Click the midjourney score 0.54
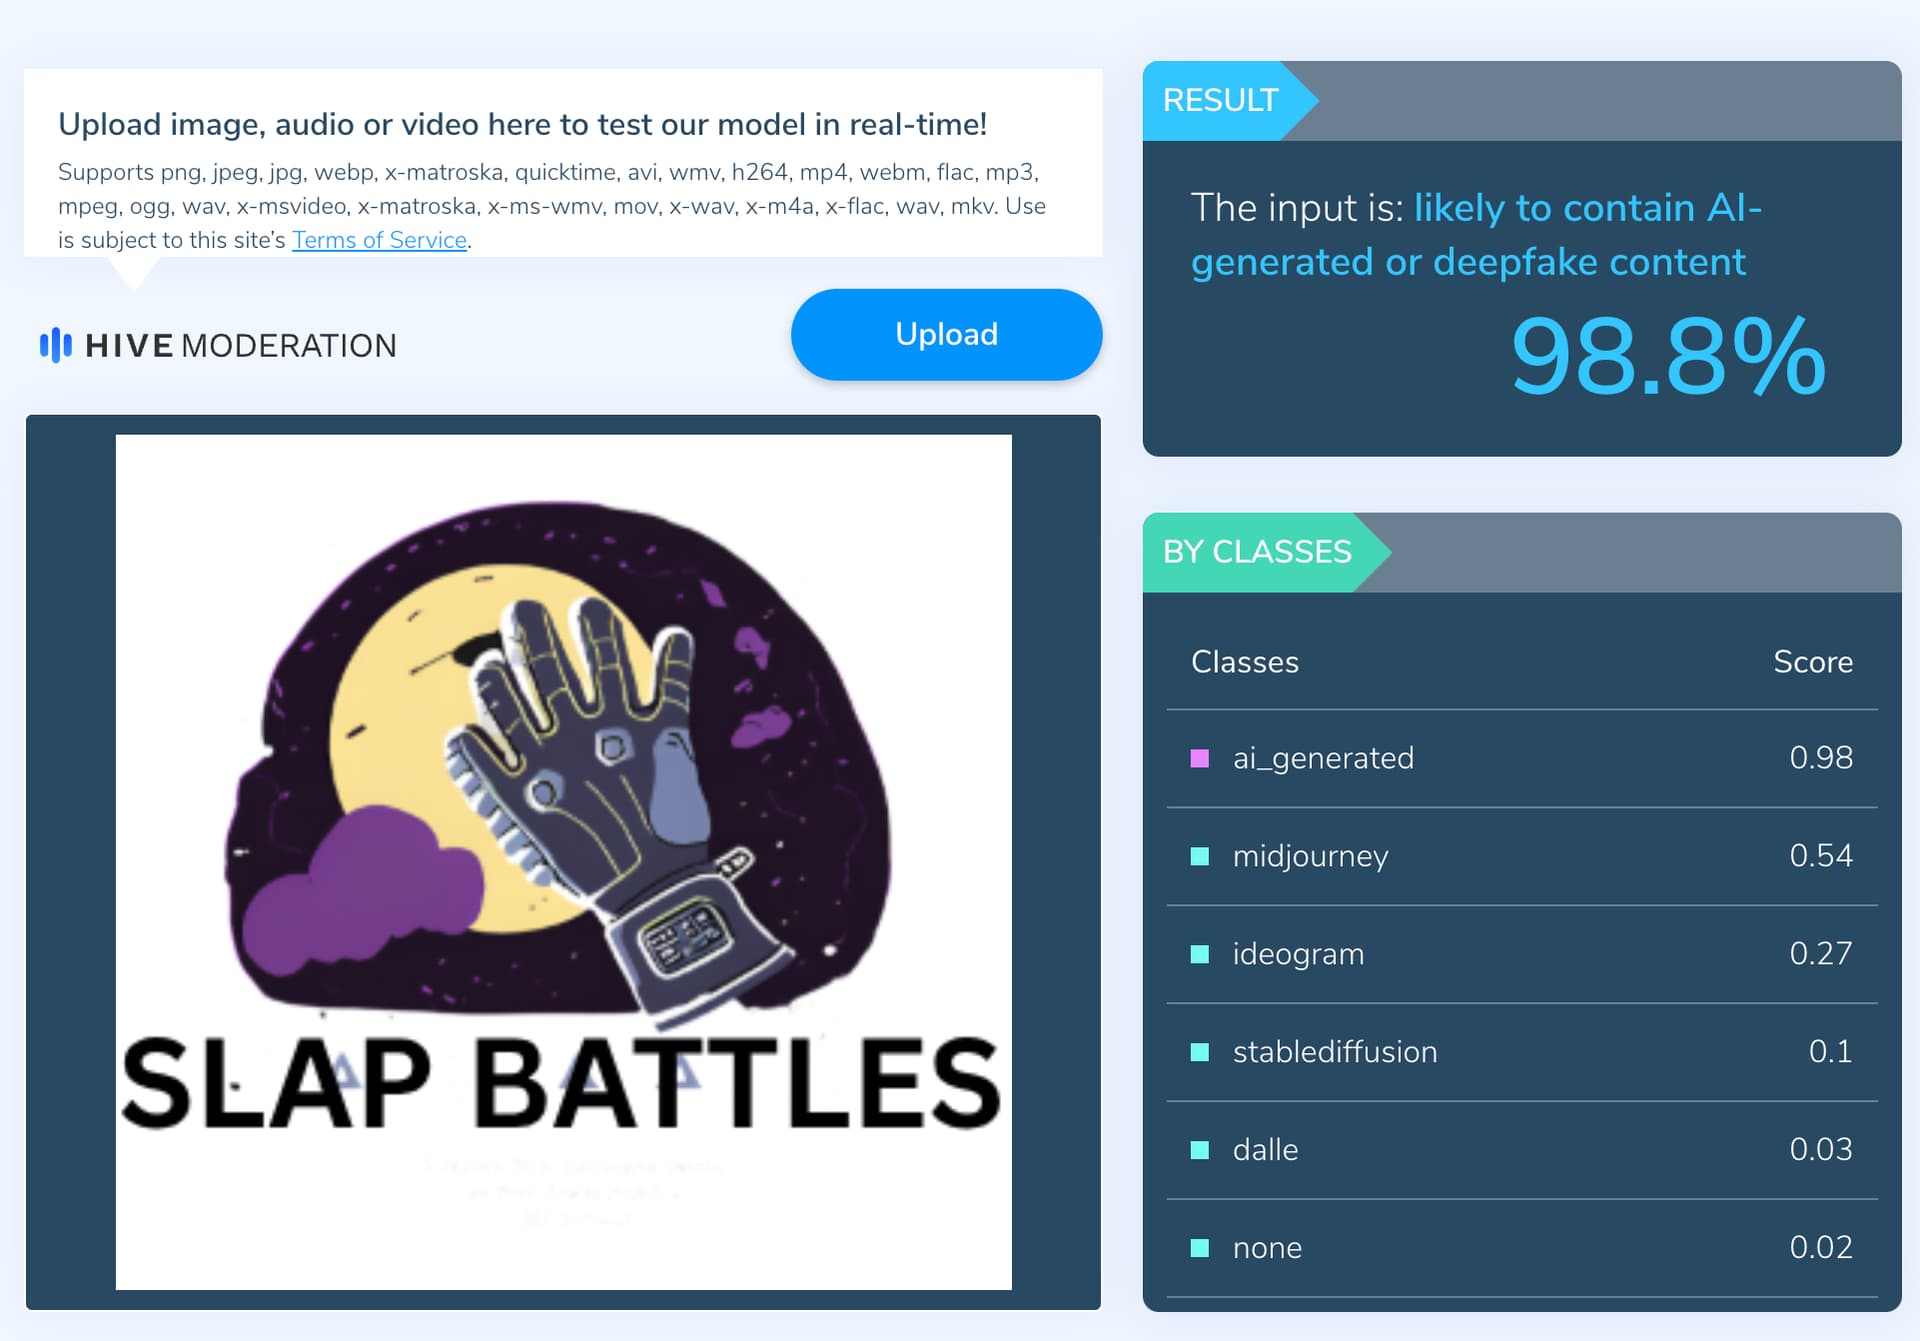The width and height of the screenshot is (1920, 1341). point(1820,856)
